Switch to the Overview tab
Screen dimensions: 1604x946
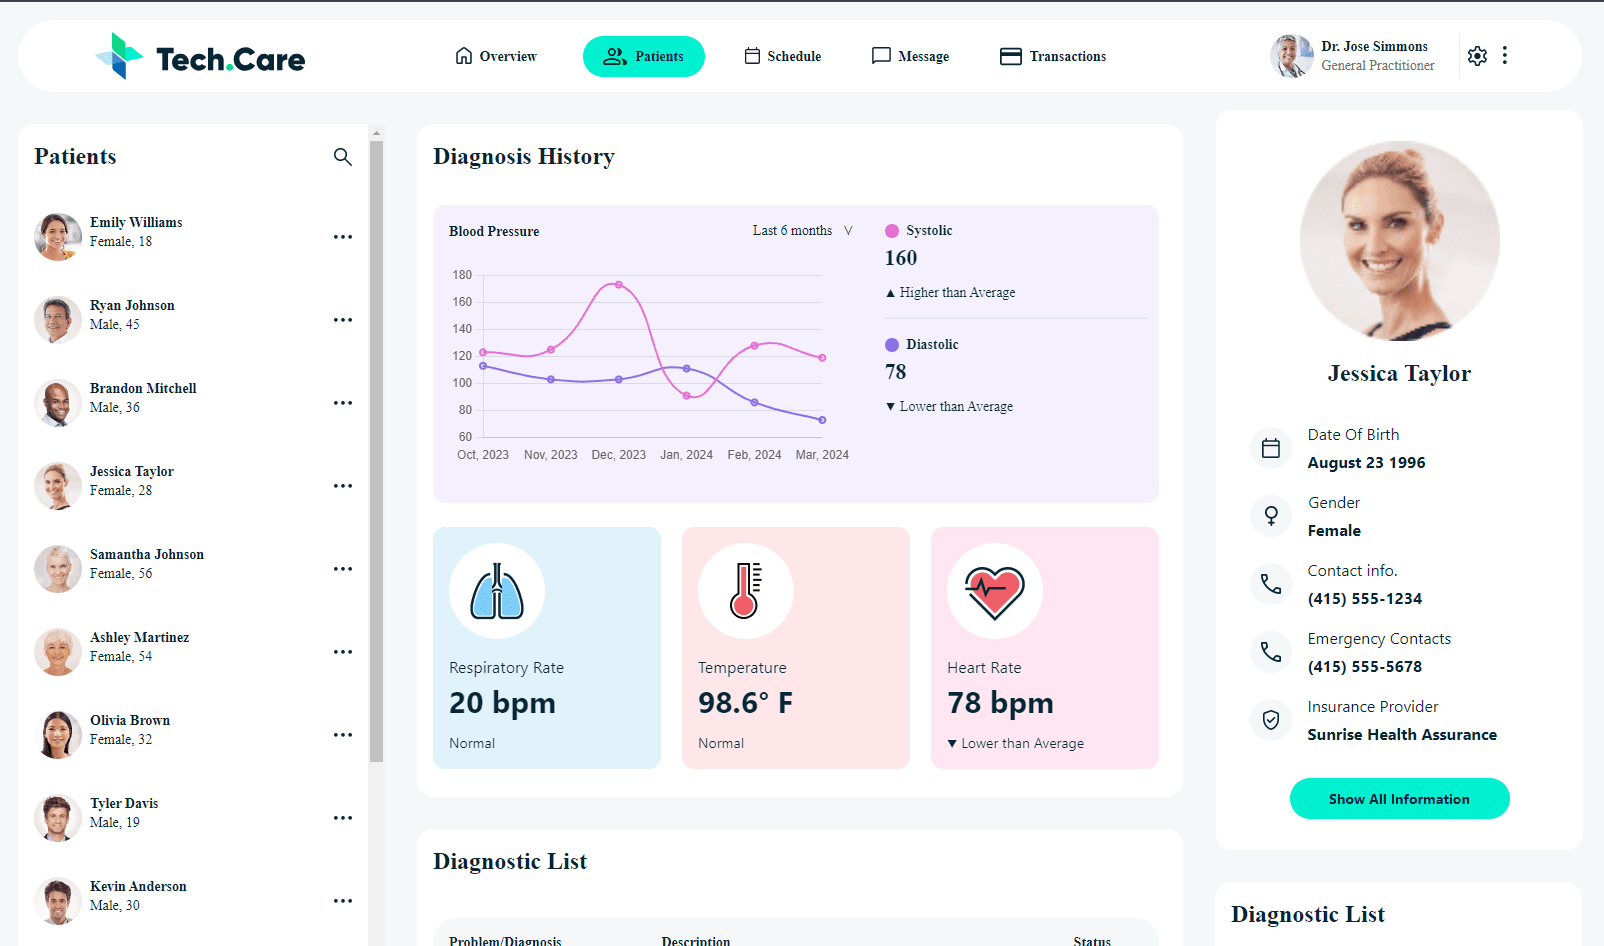click(x=496, y=57)
